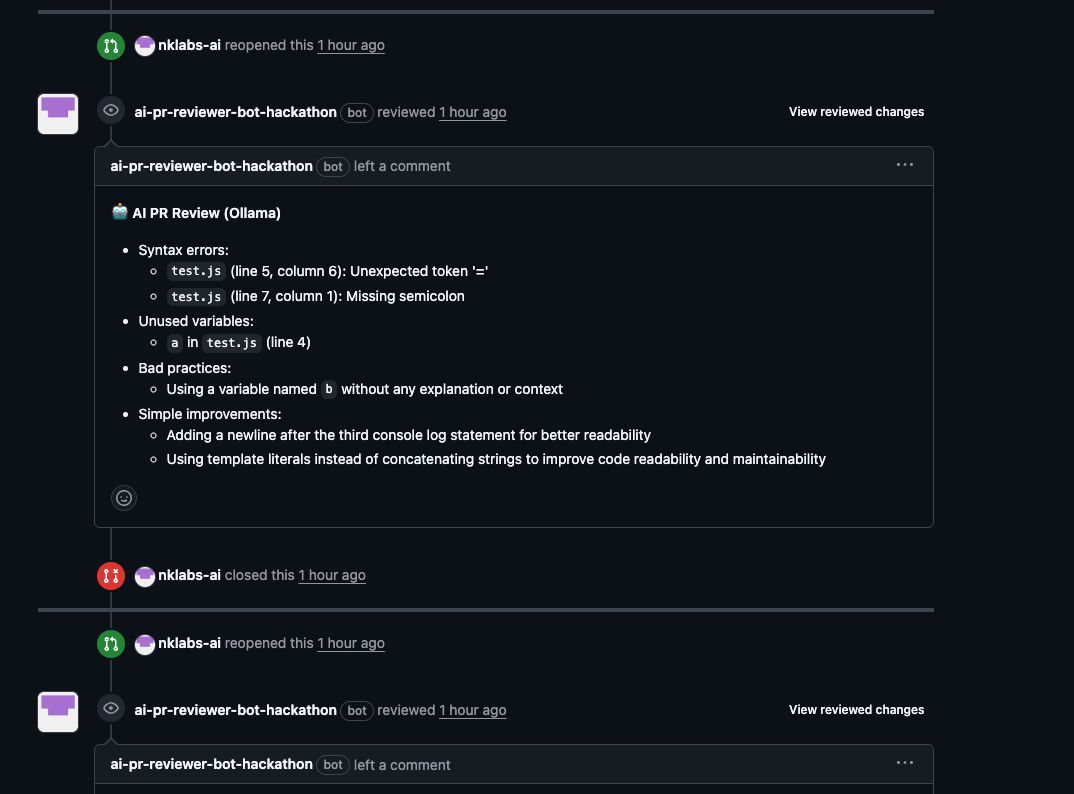The height and width of the screenshot is (794, 1074).
Task: Click the bot's purple avatar next to the second review
Action: tap(57, 711)
